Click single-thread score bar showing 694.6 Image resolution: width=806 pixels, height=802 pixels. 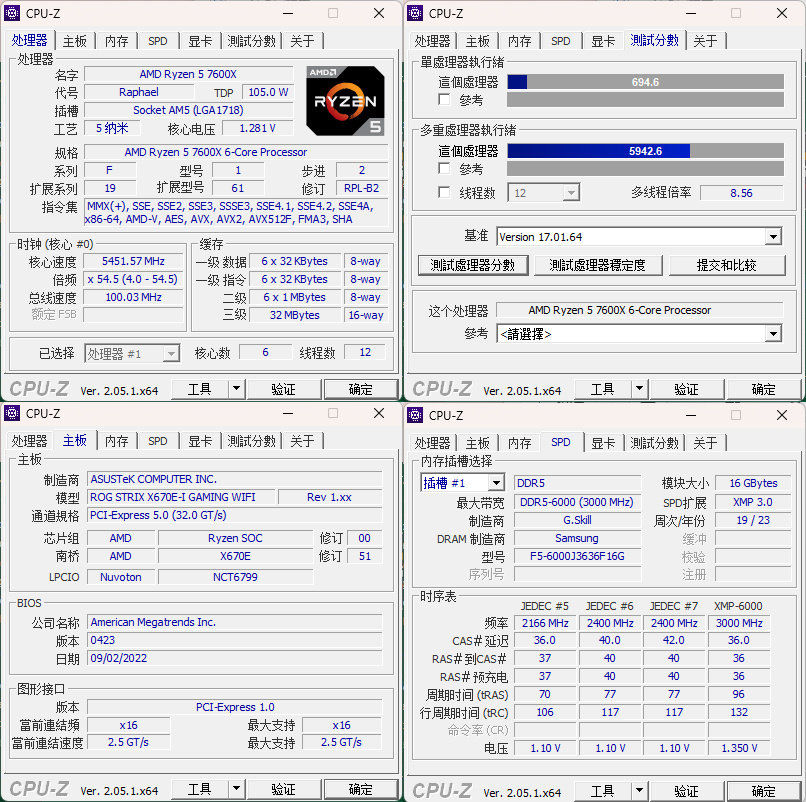[x=646, y=82]
